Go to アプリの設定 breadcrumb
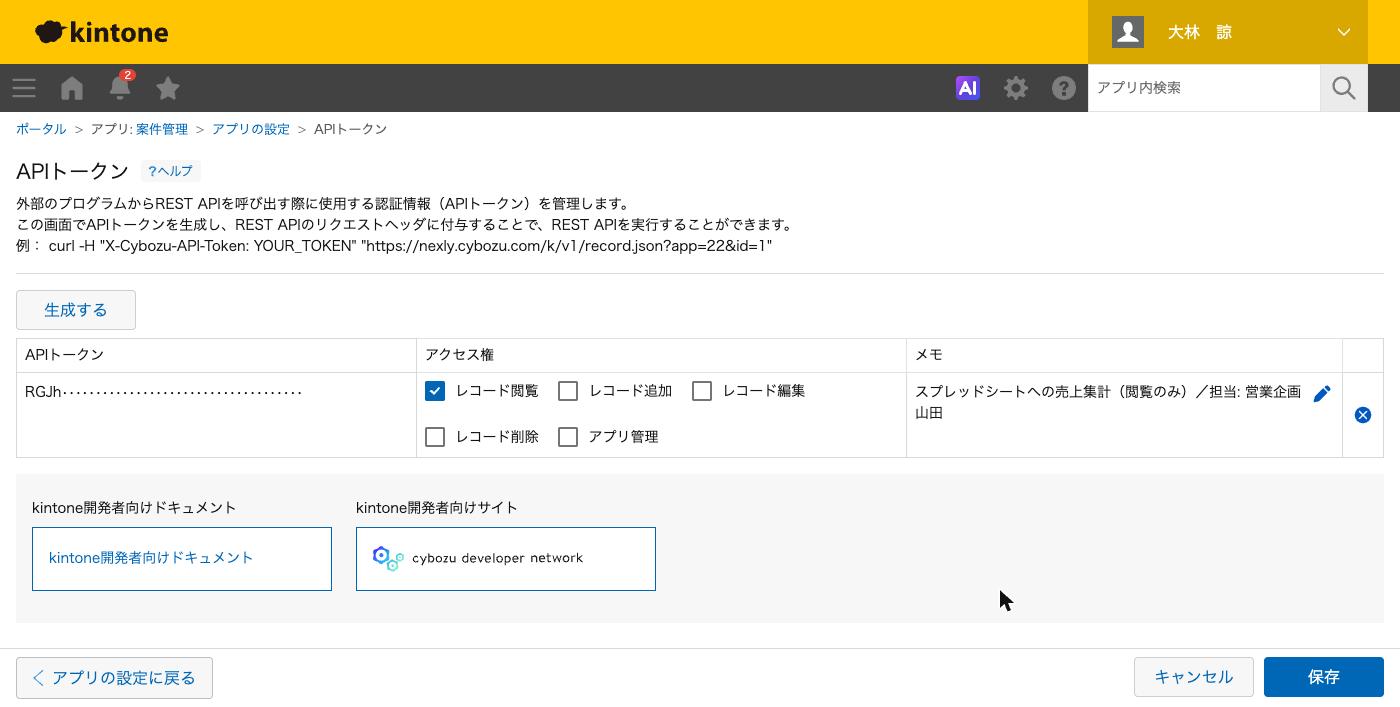 [x=251, y=129]
